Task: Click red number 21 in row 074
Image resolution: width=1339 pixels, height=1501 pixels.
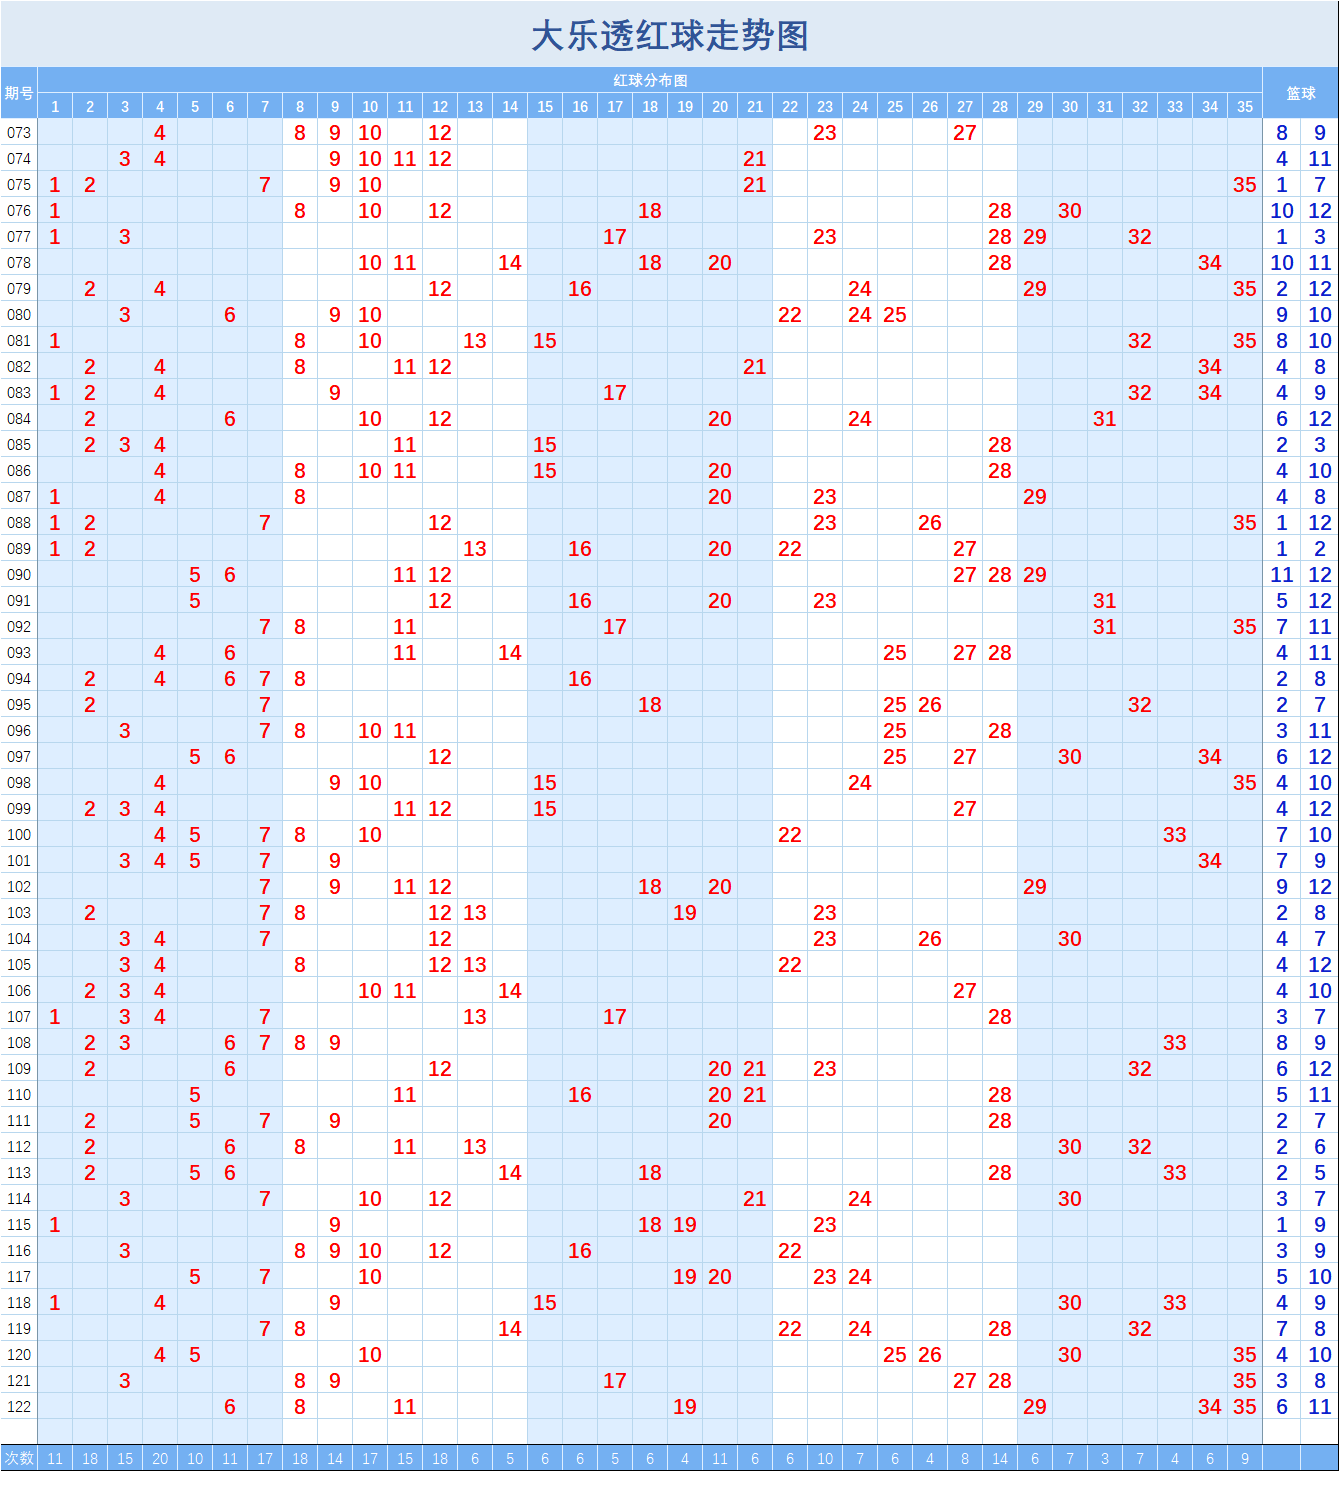Action: [755, 159]
